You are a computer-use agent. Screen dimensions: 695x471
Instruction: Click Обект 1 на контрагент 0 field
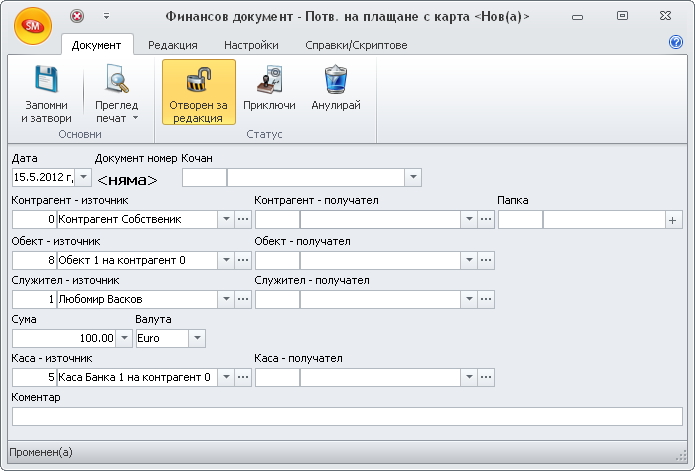click(137, 260)
